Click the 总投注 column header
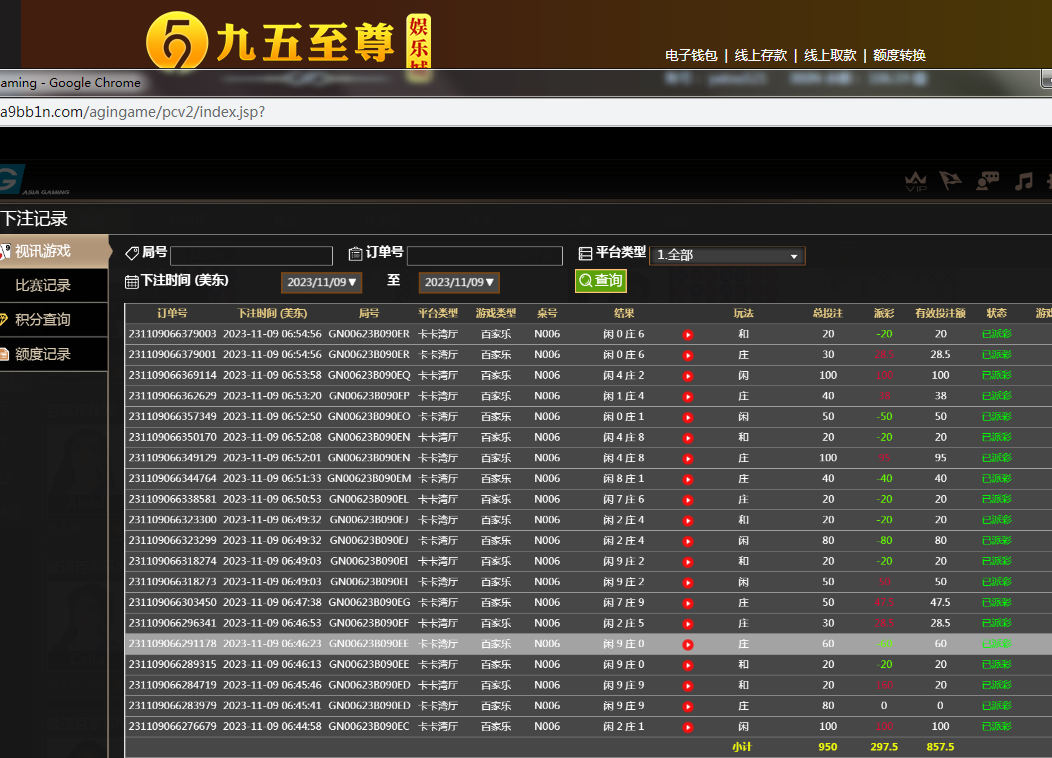 (827, 313)
